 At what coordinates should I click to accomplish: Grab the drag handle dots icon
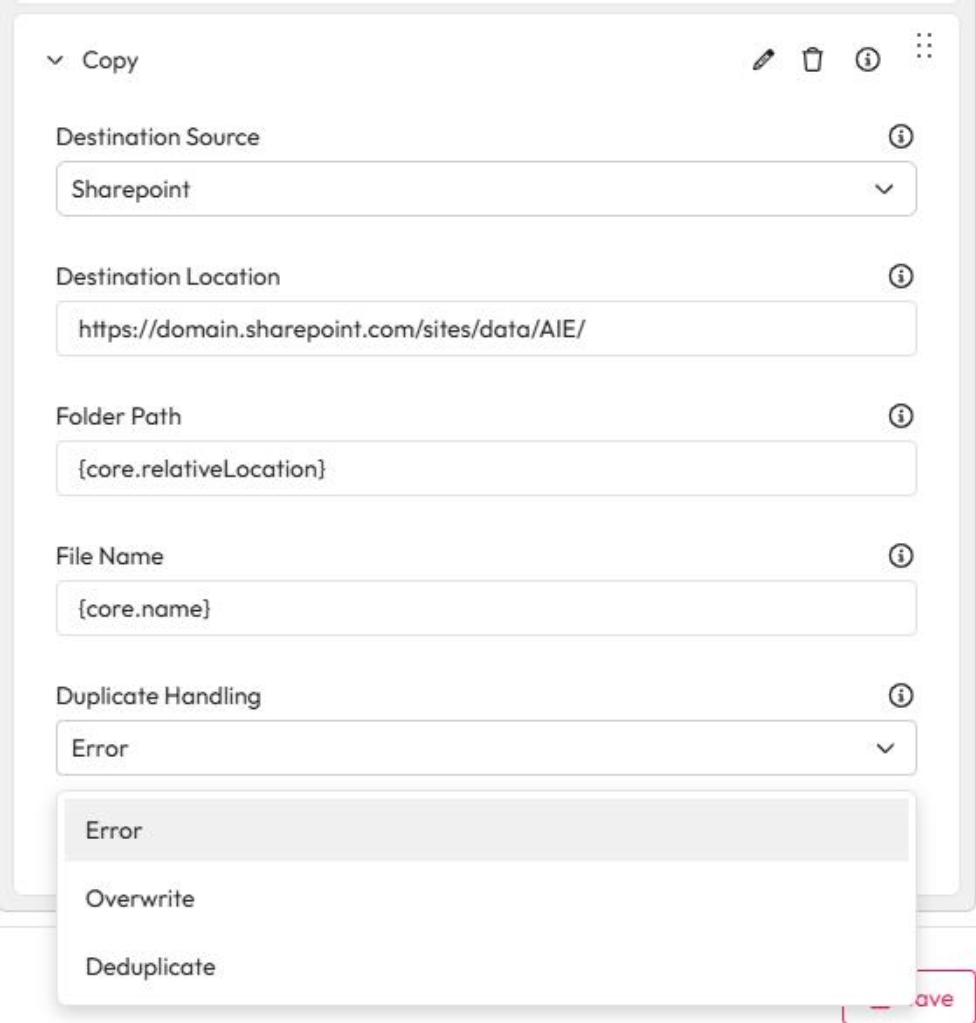click(924, 45)
